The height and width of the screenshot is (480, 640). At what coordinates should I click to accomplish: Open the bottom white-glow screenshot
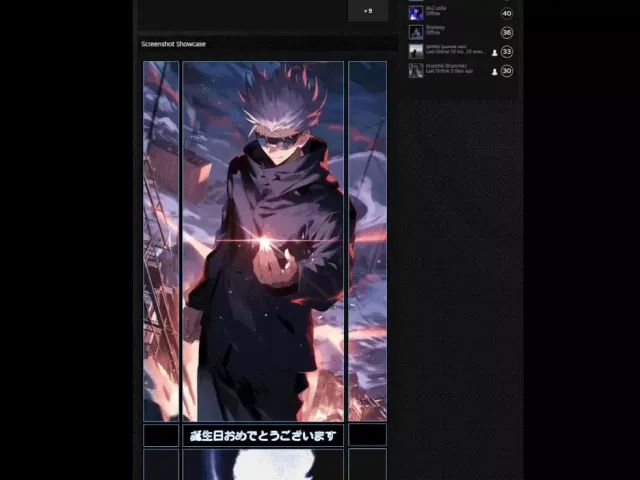[263, 464]
